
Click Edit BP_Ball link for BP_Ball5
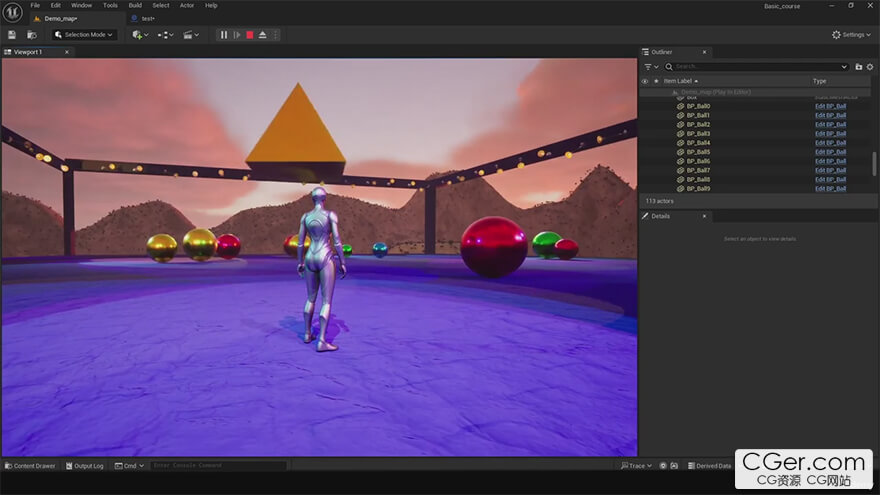(x=830, y=152)
